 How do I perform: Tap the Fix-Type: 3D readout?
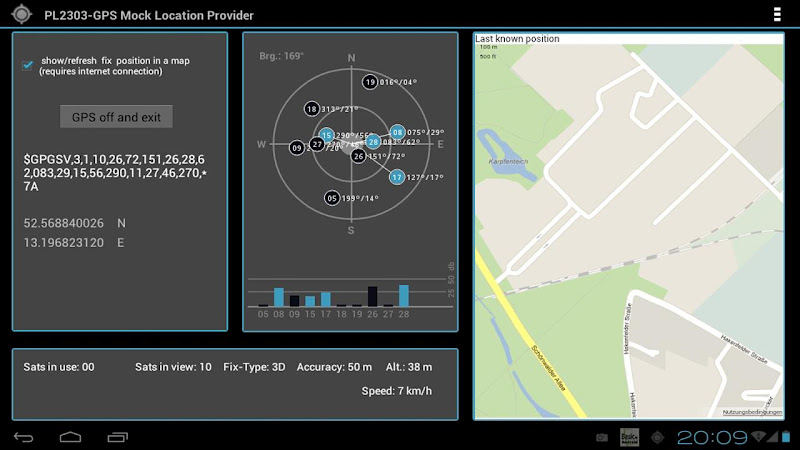254,367
